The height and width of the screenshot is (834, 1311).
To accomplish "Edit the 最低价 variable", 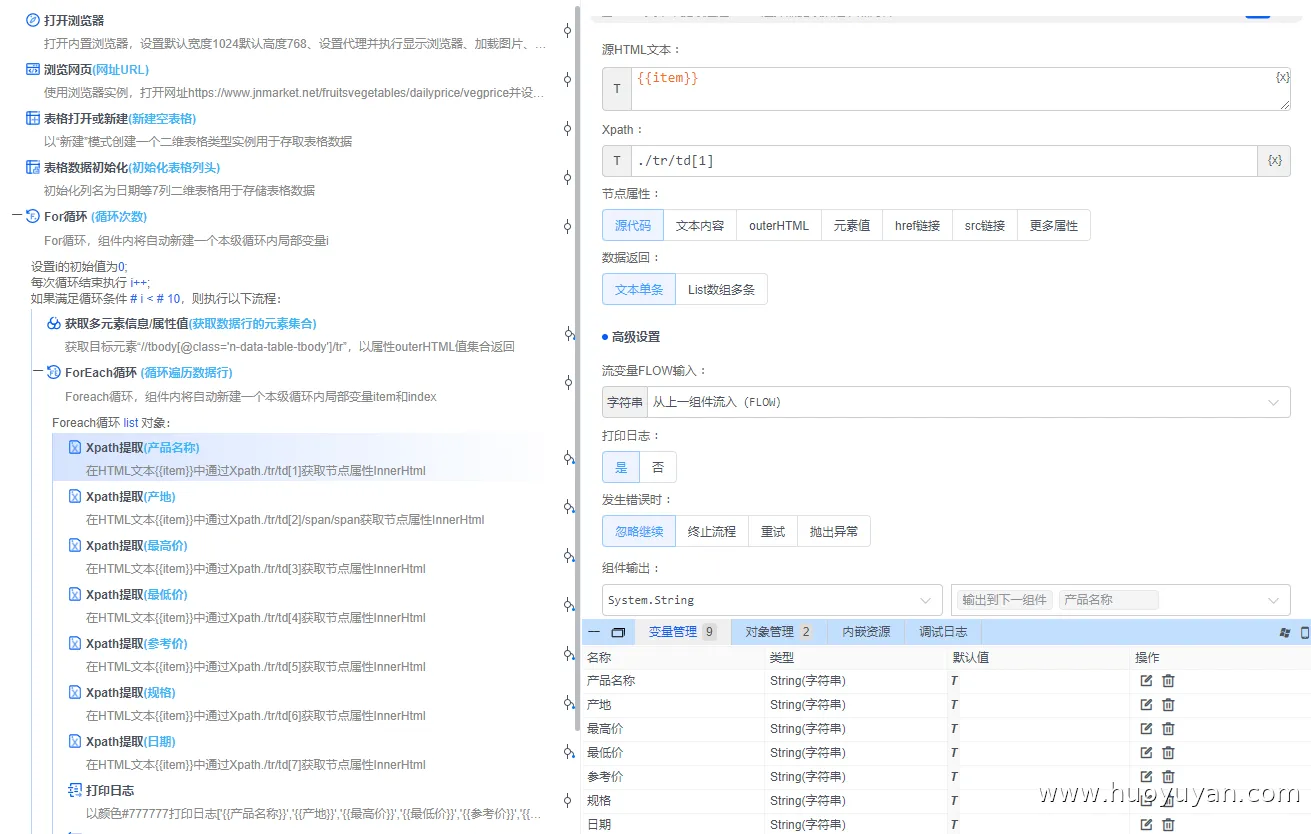I will (x=1146, y=753).
